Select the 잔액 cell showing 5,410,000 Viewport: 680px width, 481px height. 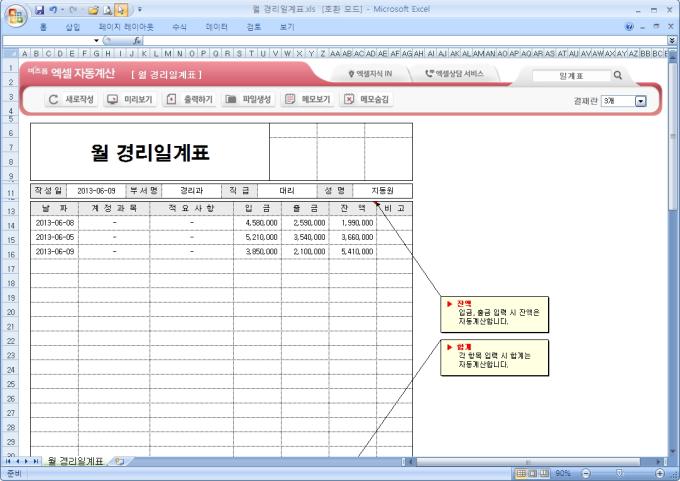pos(353,252)
